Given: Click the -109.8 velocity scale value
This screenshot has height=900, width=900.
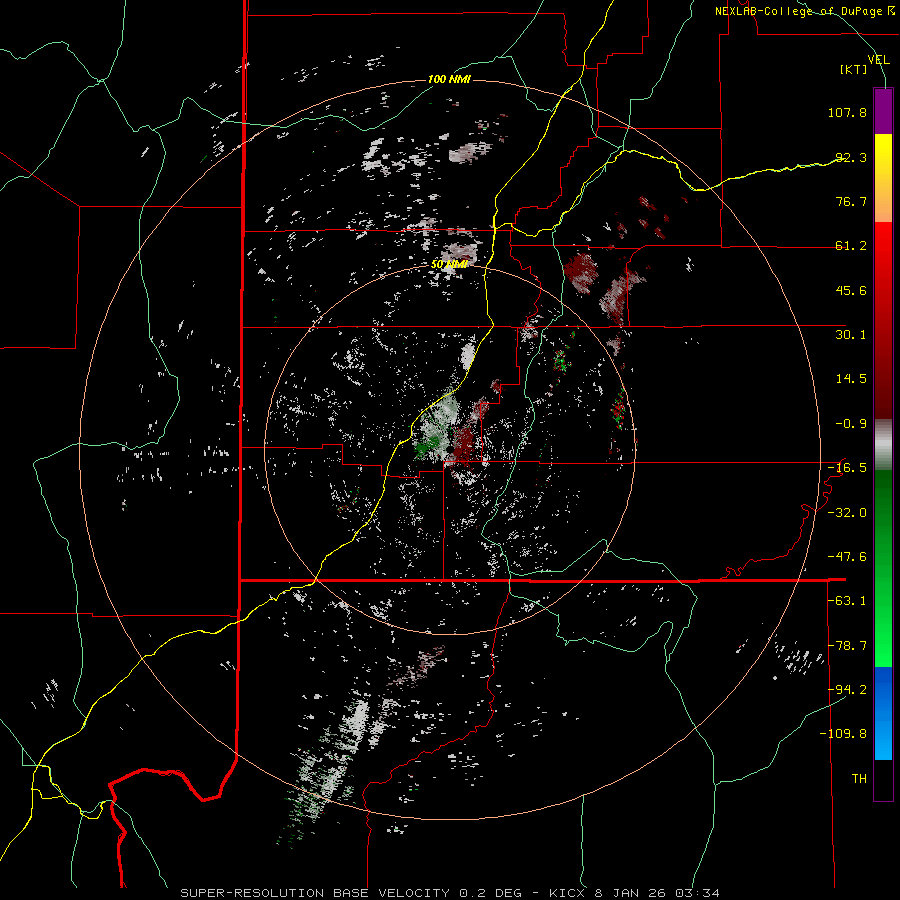Looking at the screenshot, I should [843, 734].
